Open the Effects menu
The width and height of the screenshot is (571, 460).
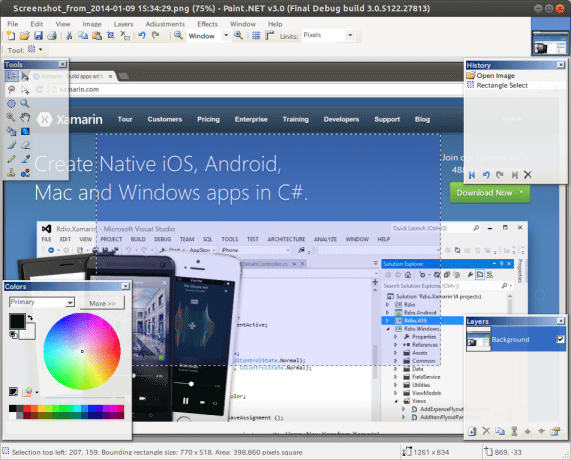tap(208, 24)
